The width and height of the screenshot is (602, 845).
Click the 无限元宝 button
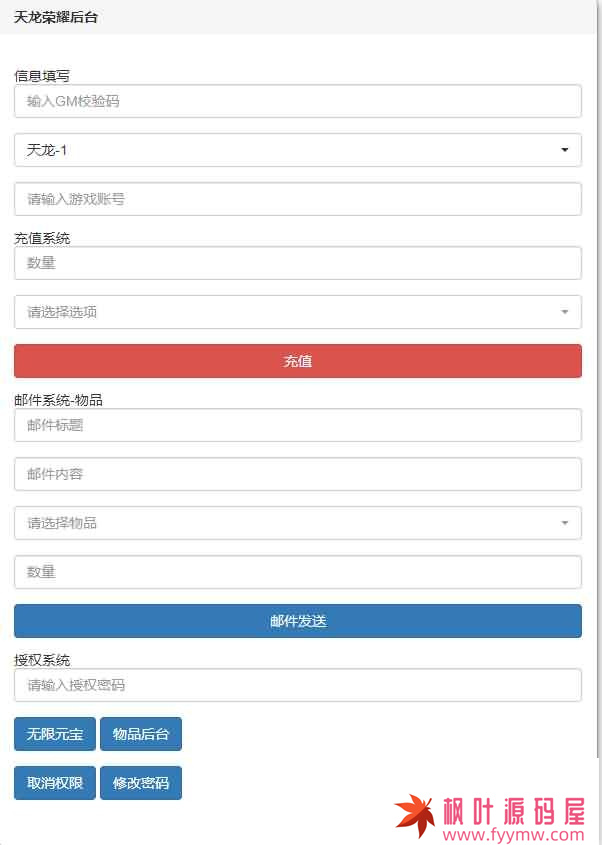click(x=55, y=734)
